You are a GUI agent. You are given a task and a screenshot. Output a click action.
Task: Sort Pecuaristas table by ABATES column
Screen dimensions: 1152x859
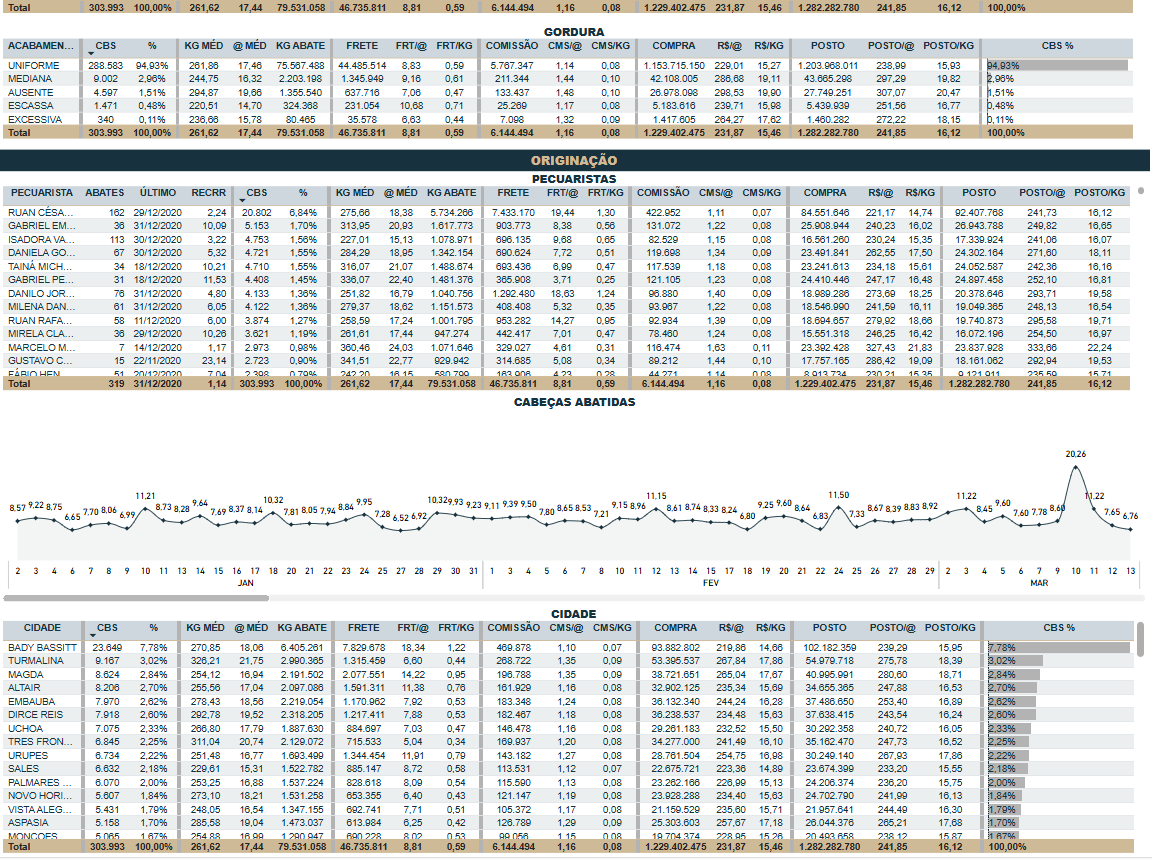coord(105,192)
